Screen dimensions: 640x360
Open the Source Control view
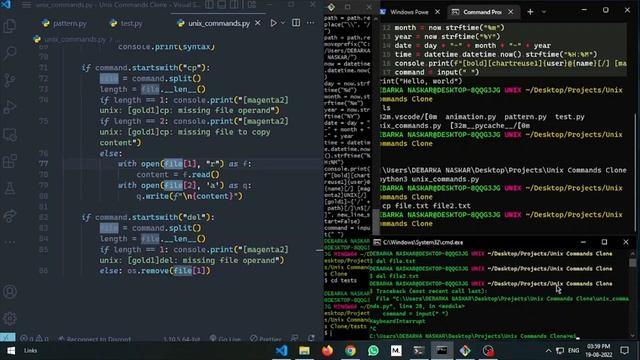click(10, 80)
